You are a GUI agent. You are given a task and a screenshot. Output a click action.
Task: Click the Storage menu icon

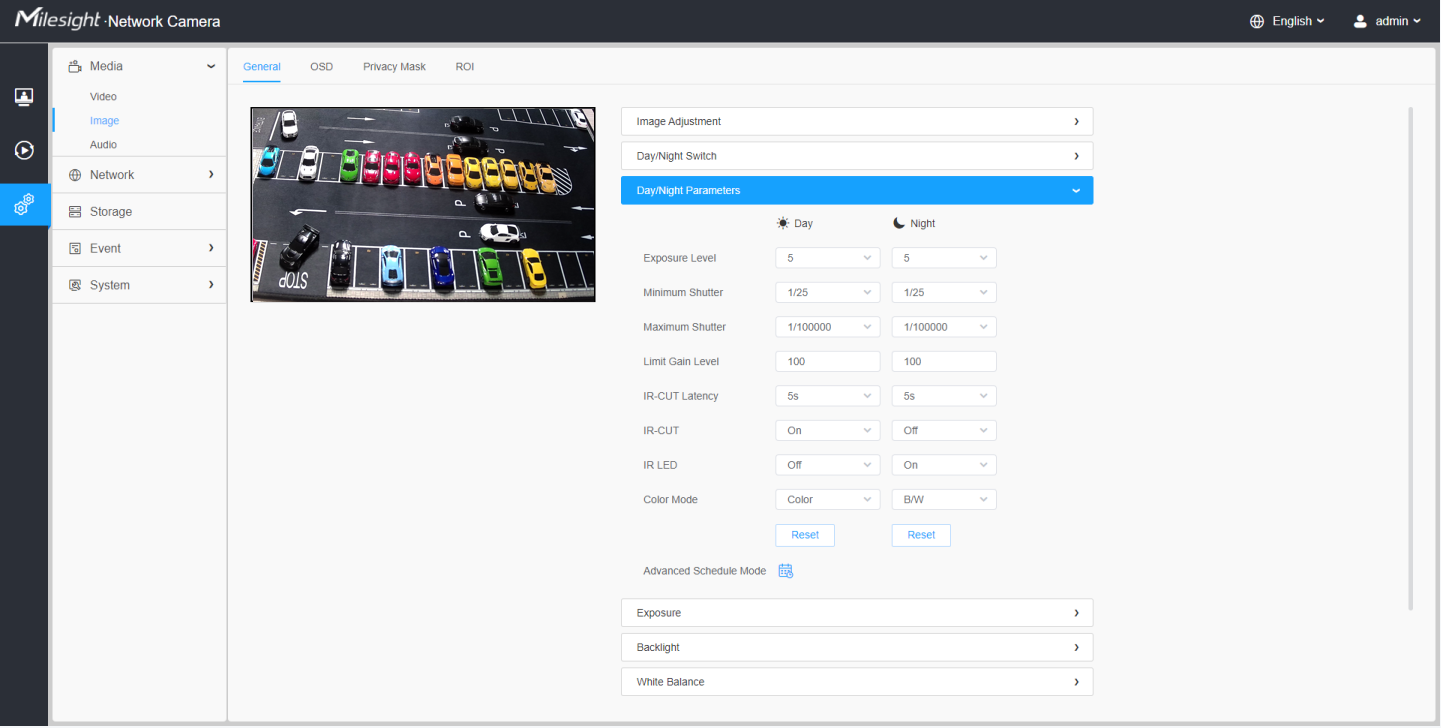[75, 212]
